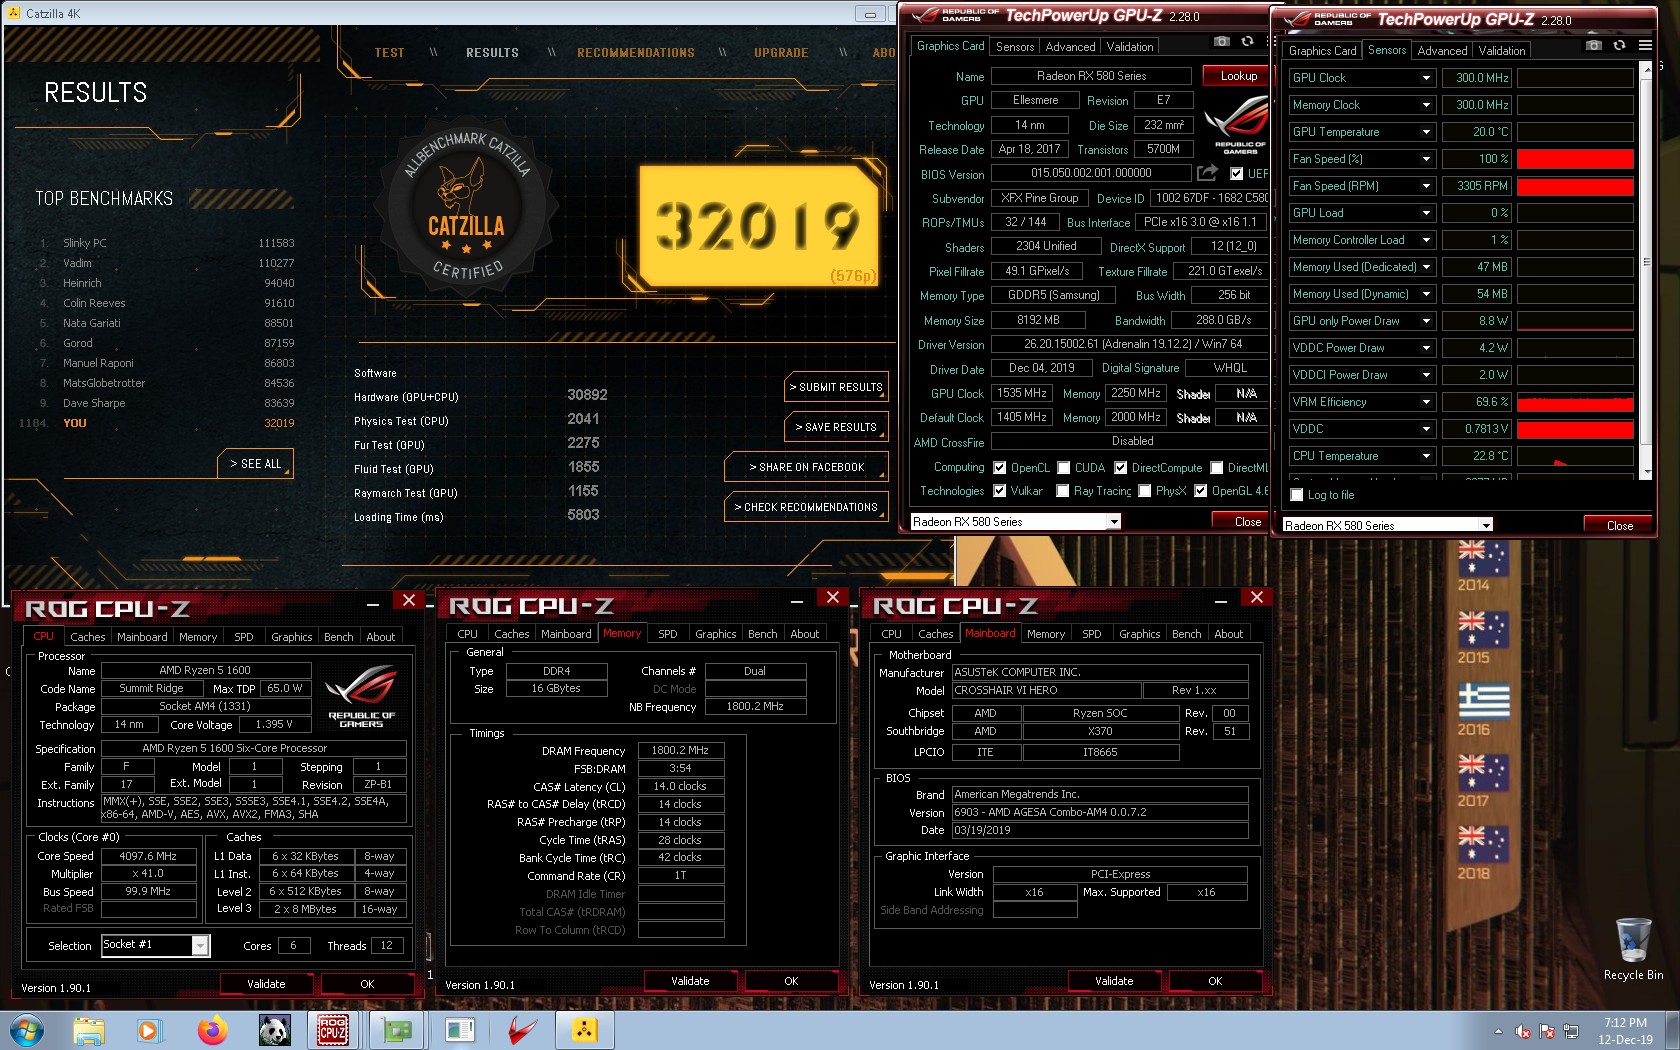1680x1050 pixels.
Task: Open Windows Media Player from taskbar
Action: [x=149, y=1030]
